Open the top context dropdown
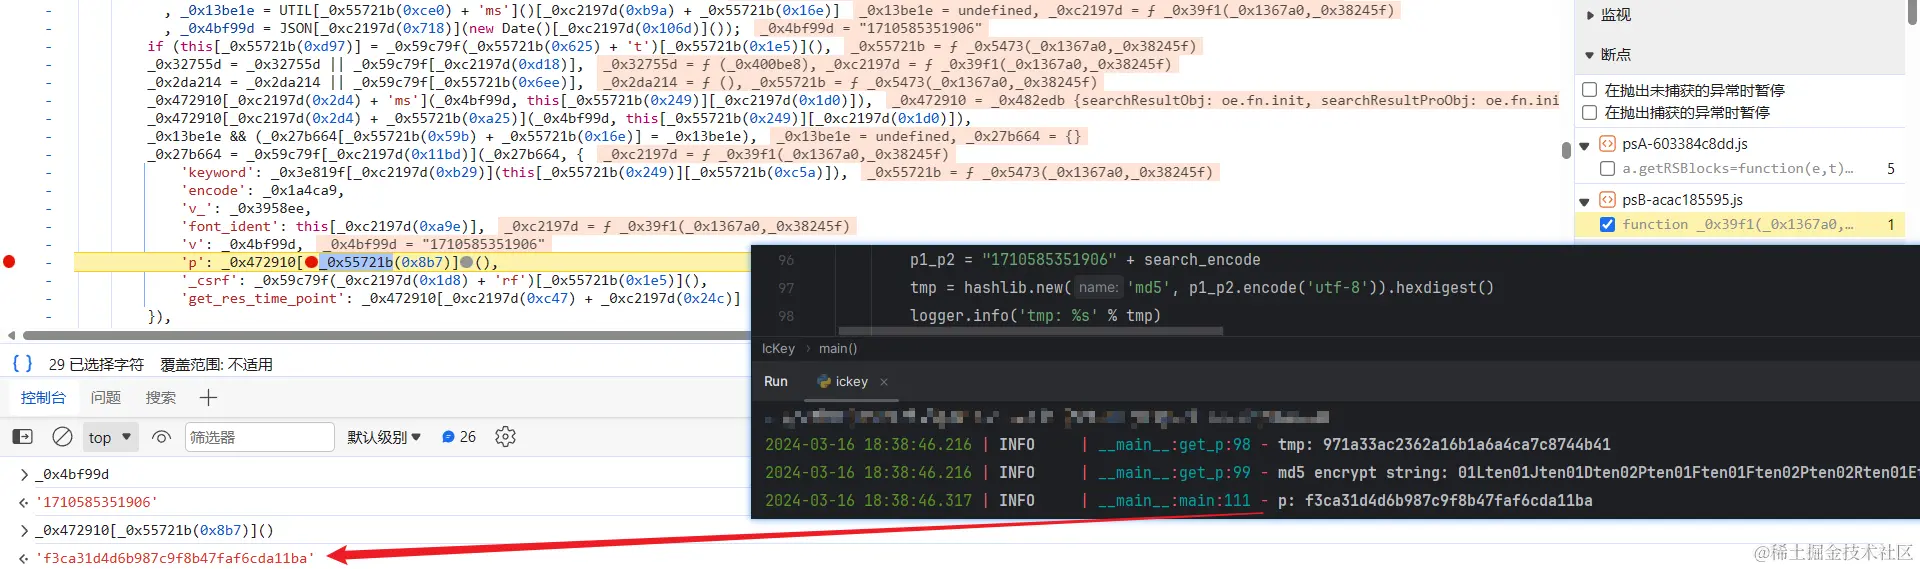Image resolution: width=1920 pixels, height=569 pixels. [109, 437]
